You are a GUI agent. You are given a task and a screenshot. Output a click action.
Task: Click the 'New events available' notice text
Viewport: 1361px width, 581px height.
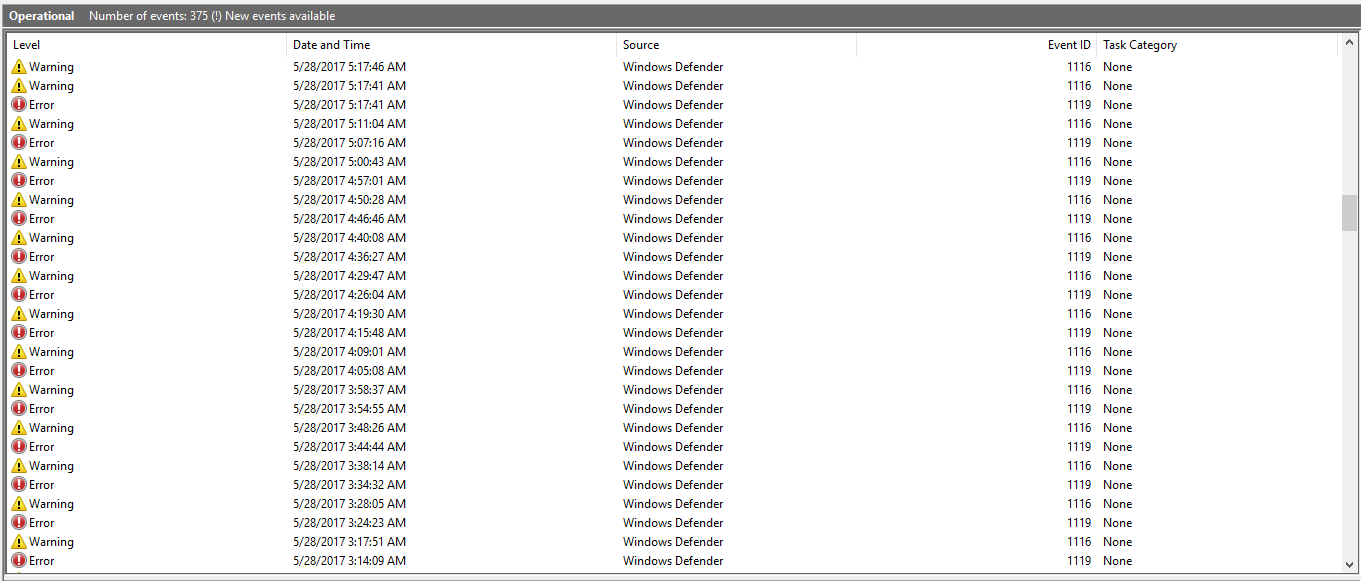coord(280,16)
